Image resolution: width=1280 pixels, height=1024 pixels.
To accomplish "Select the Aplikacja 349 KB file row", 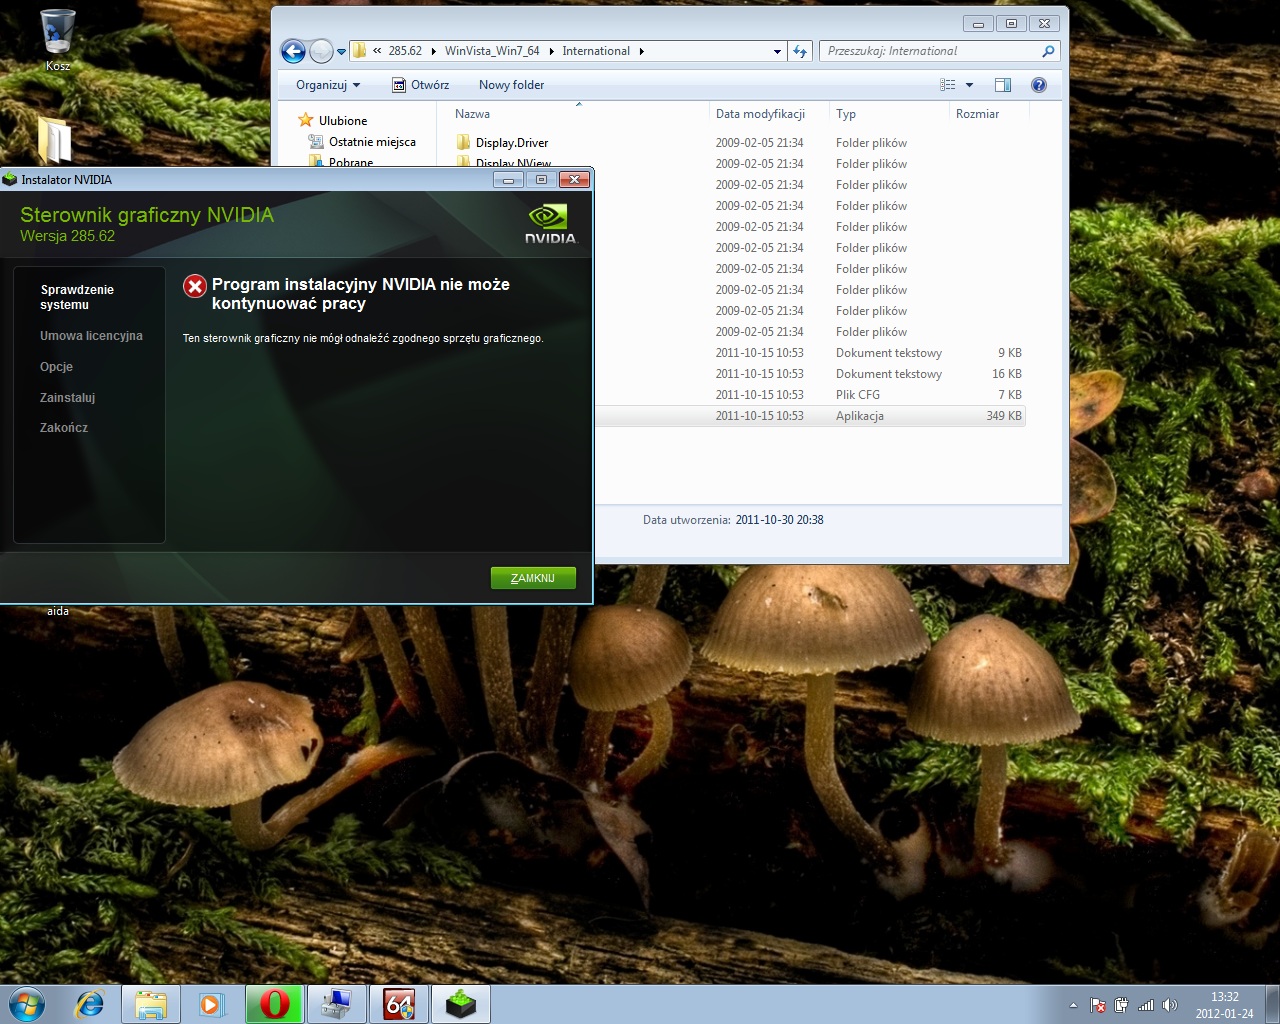I will click(x=811, y=416).
